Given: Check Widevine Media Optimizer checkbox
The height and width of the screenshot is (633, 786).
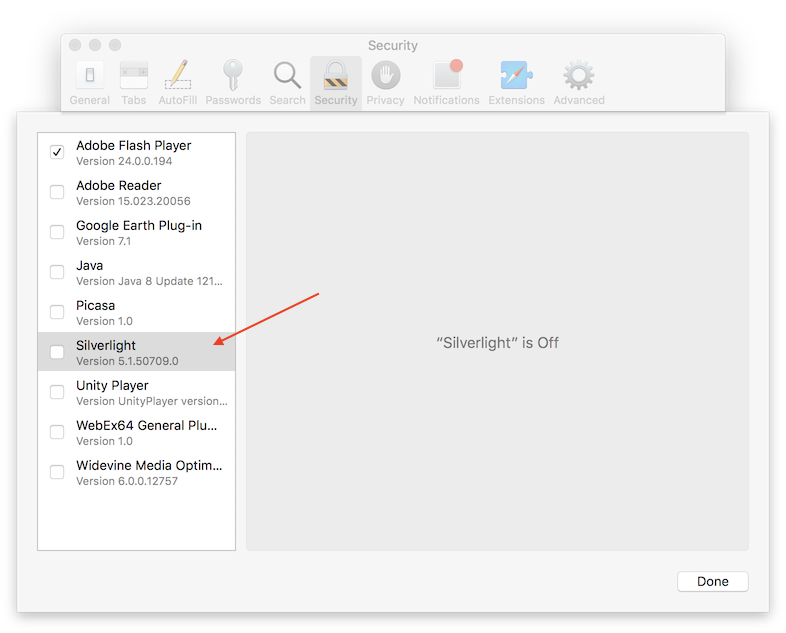Looking at the screenshot, I should click(x=57, y=472).
